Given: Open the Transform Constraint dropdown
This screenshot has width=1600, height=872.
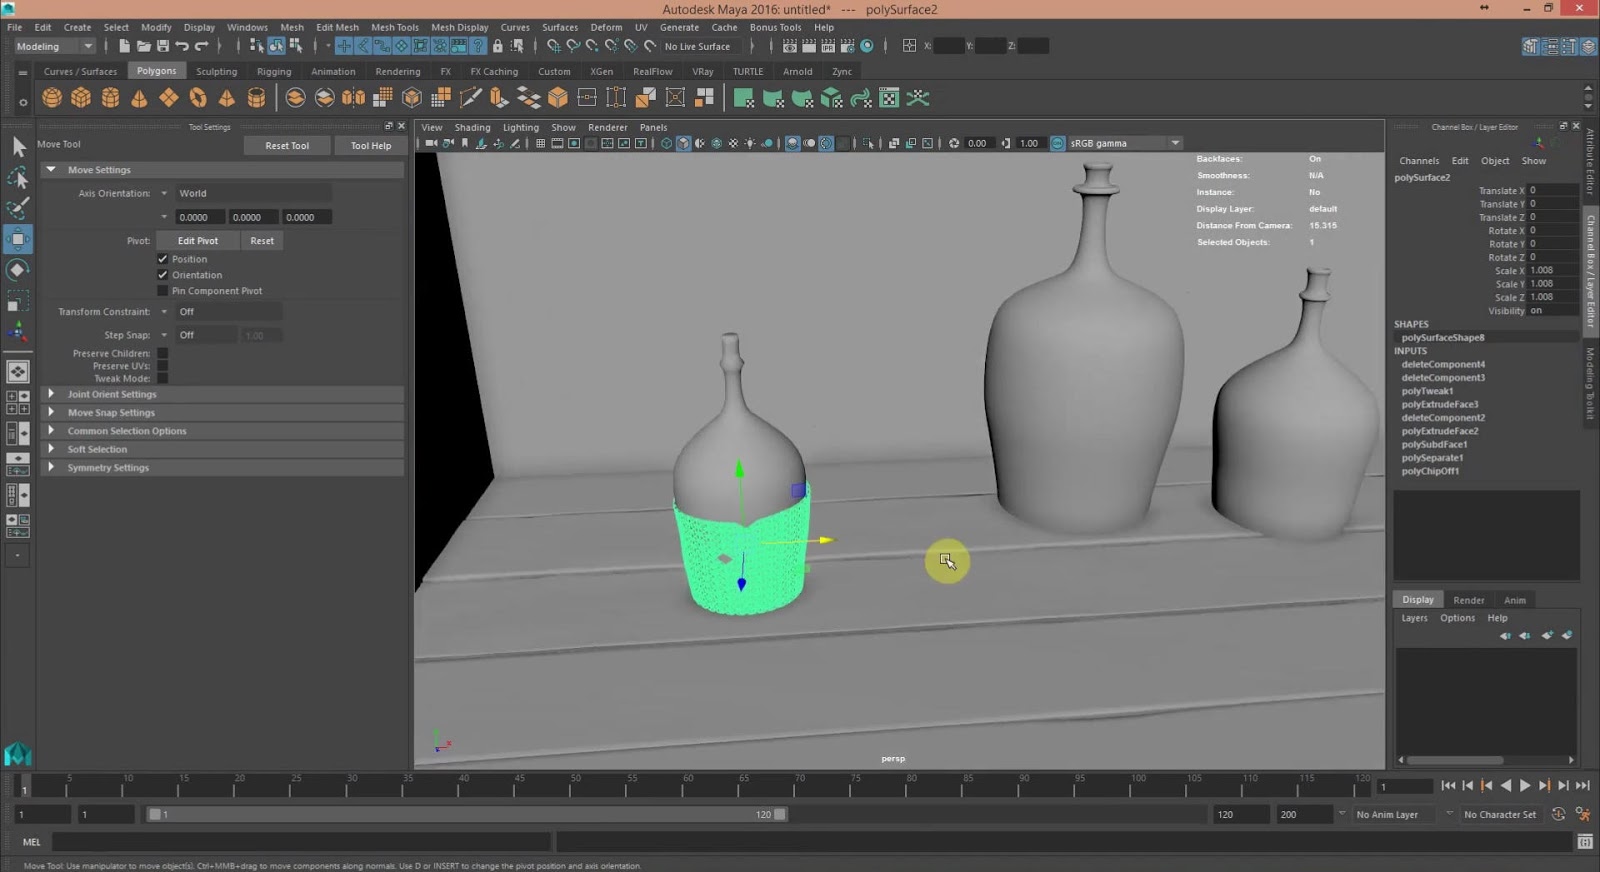Looking at the screenshot, I should tap(228, 312).
